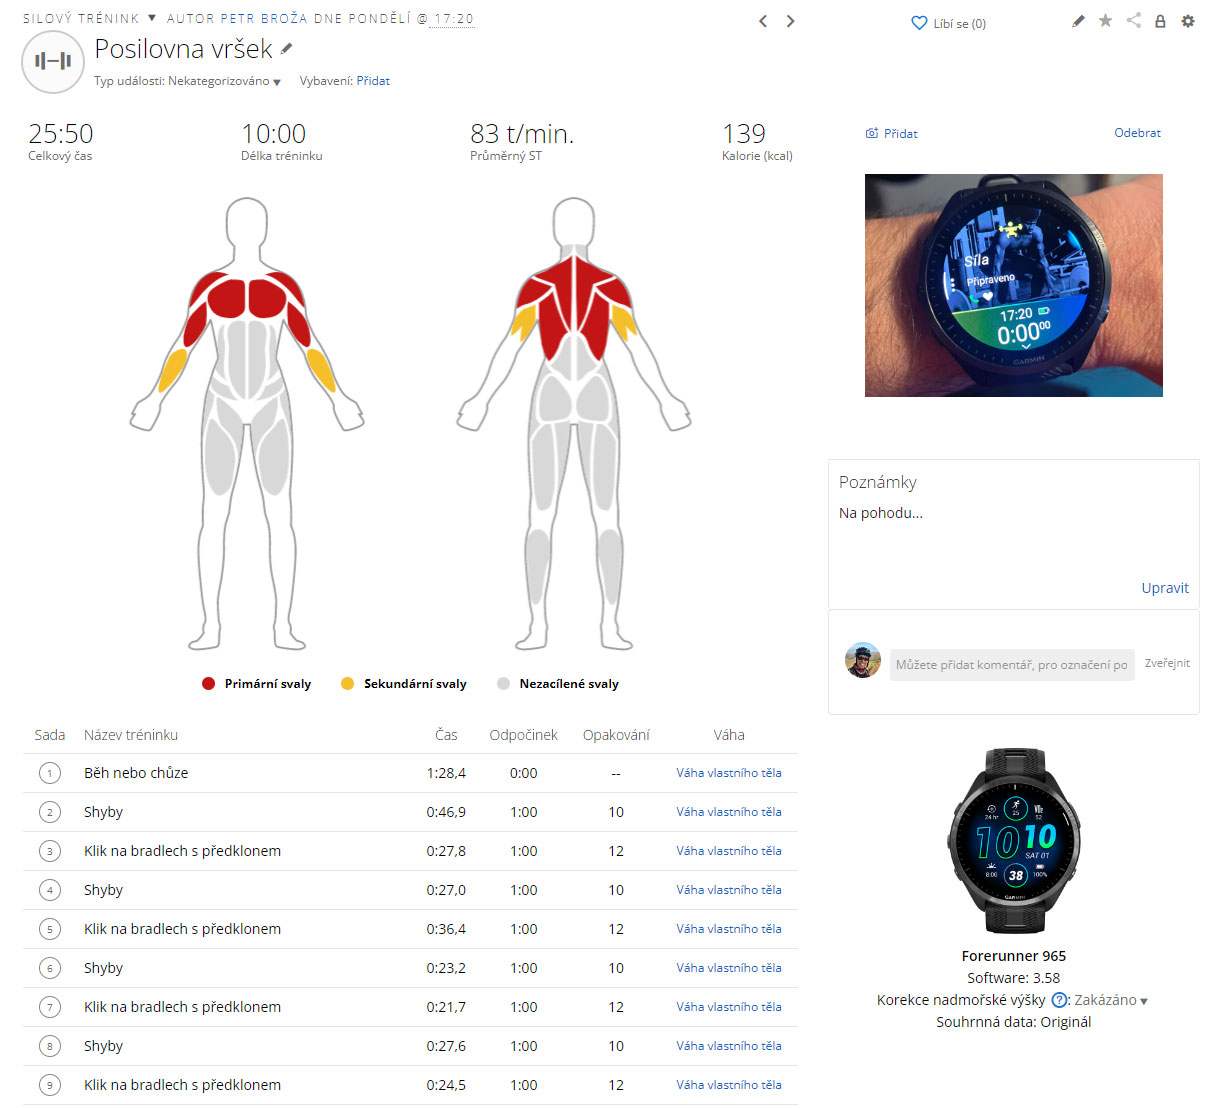Viewport: 1216px width, 1108px height.
Task: Click Odebrat to remove photo
Action: tap(1138, 133)
